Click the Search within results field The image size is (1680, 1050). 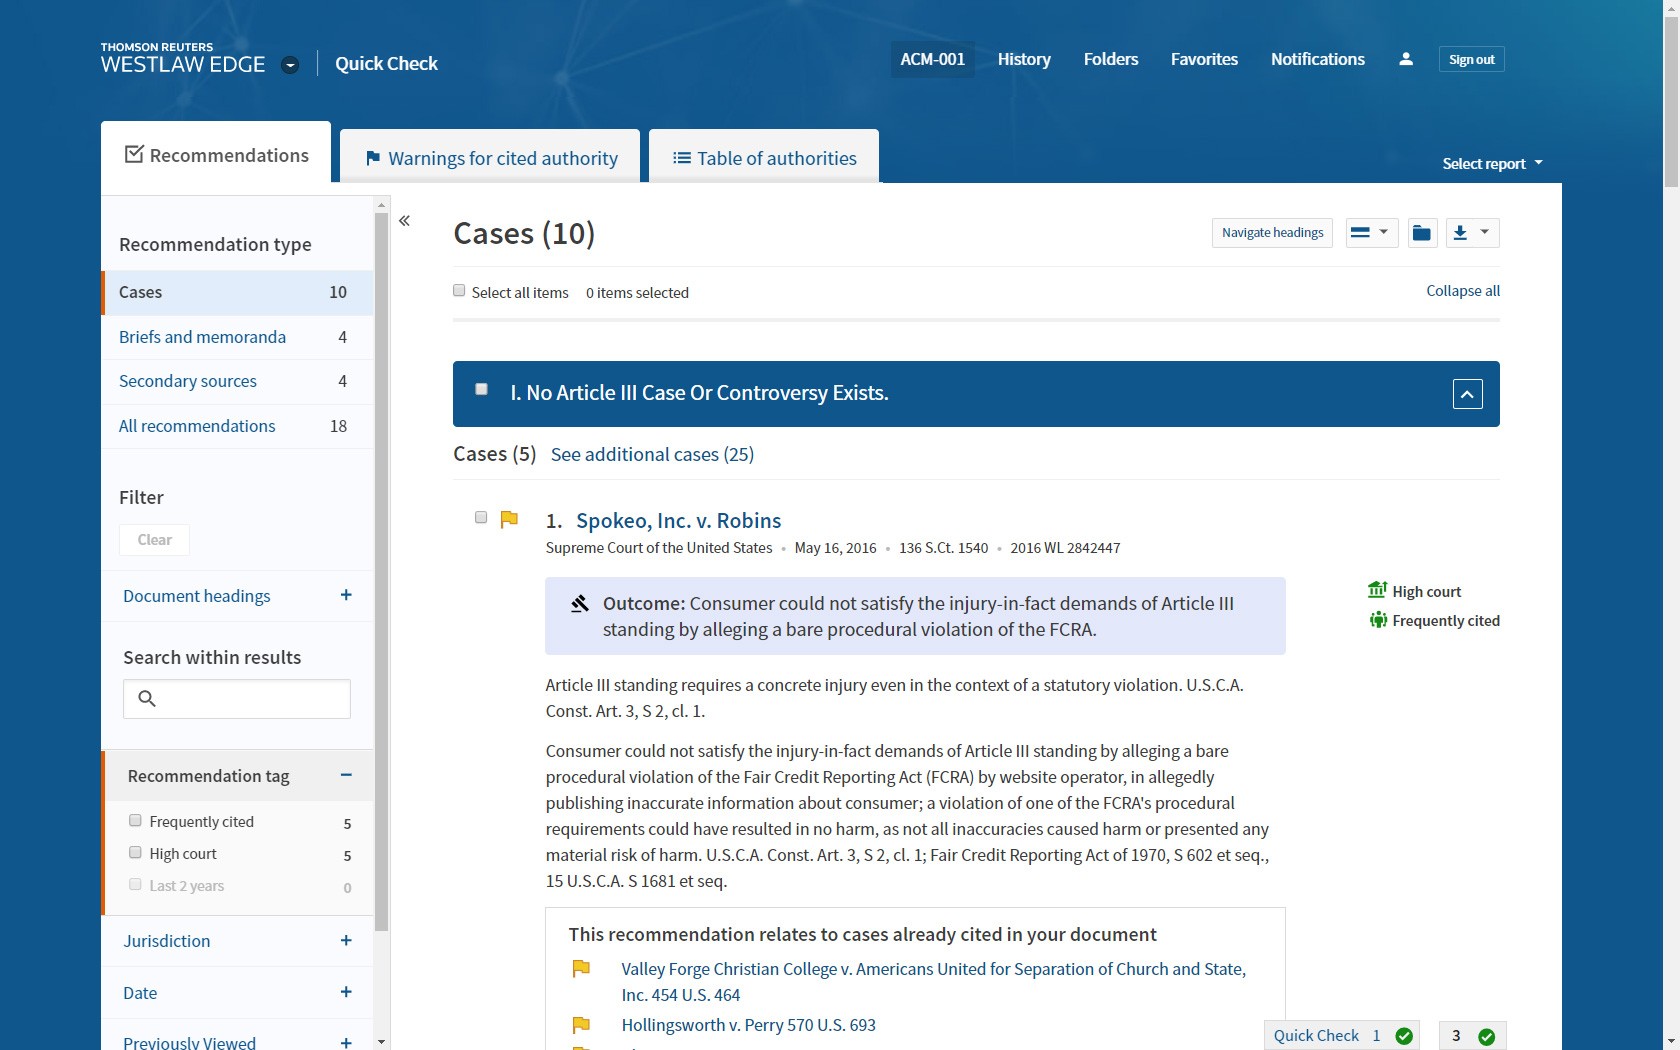point(250,699)
